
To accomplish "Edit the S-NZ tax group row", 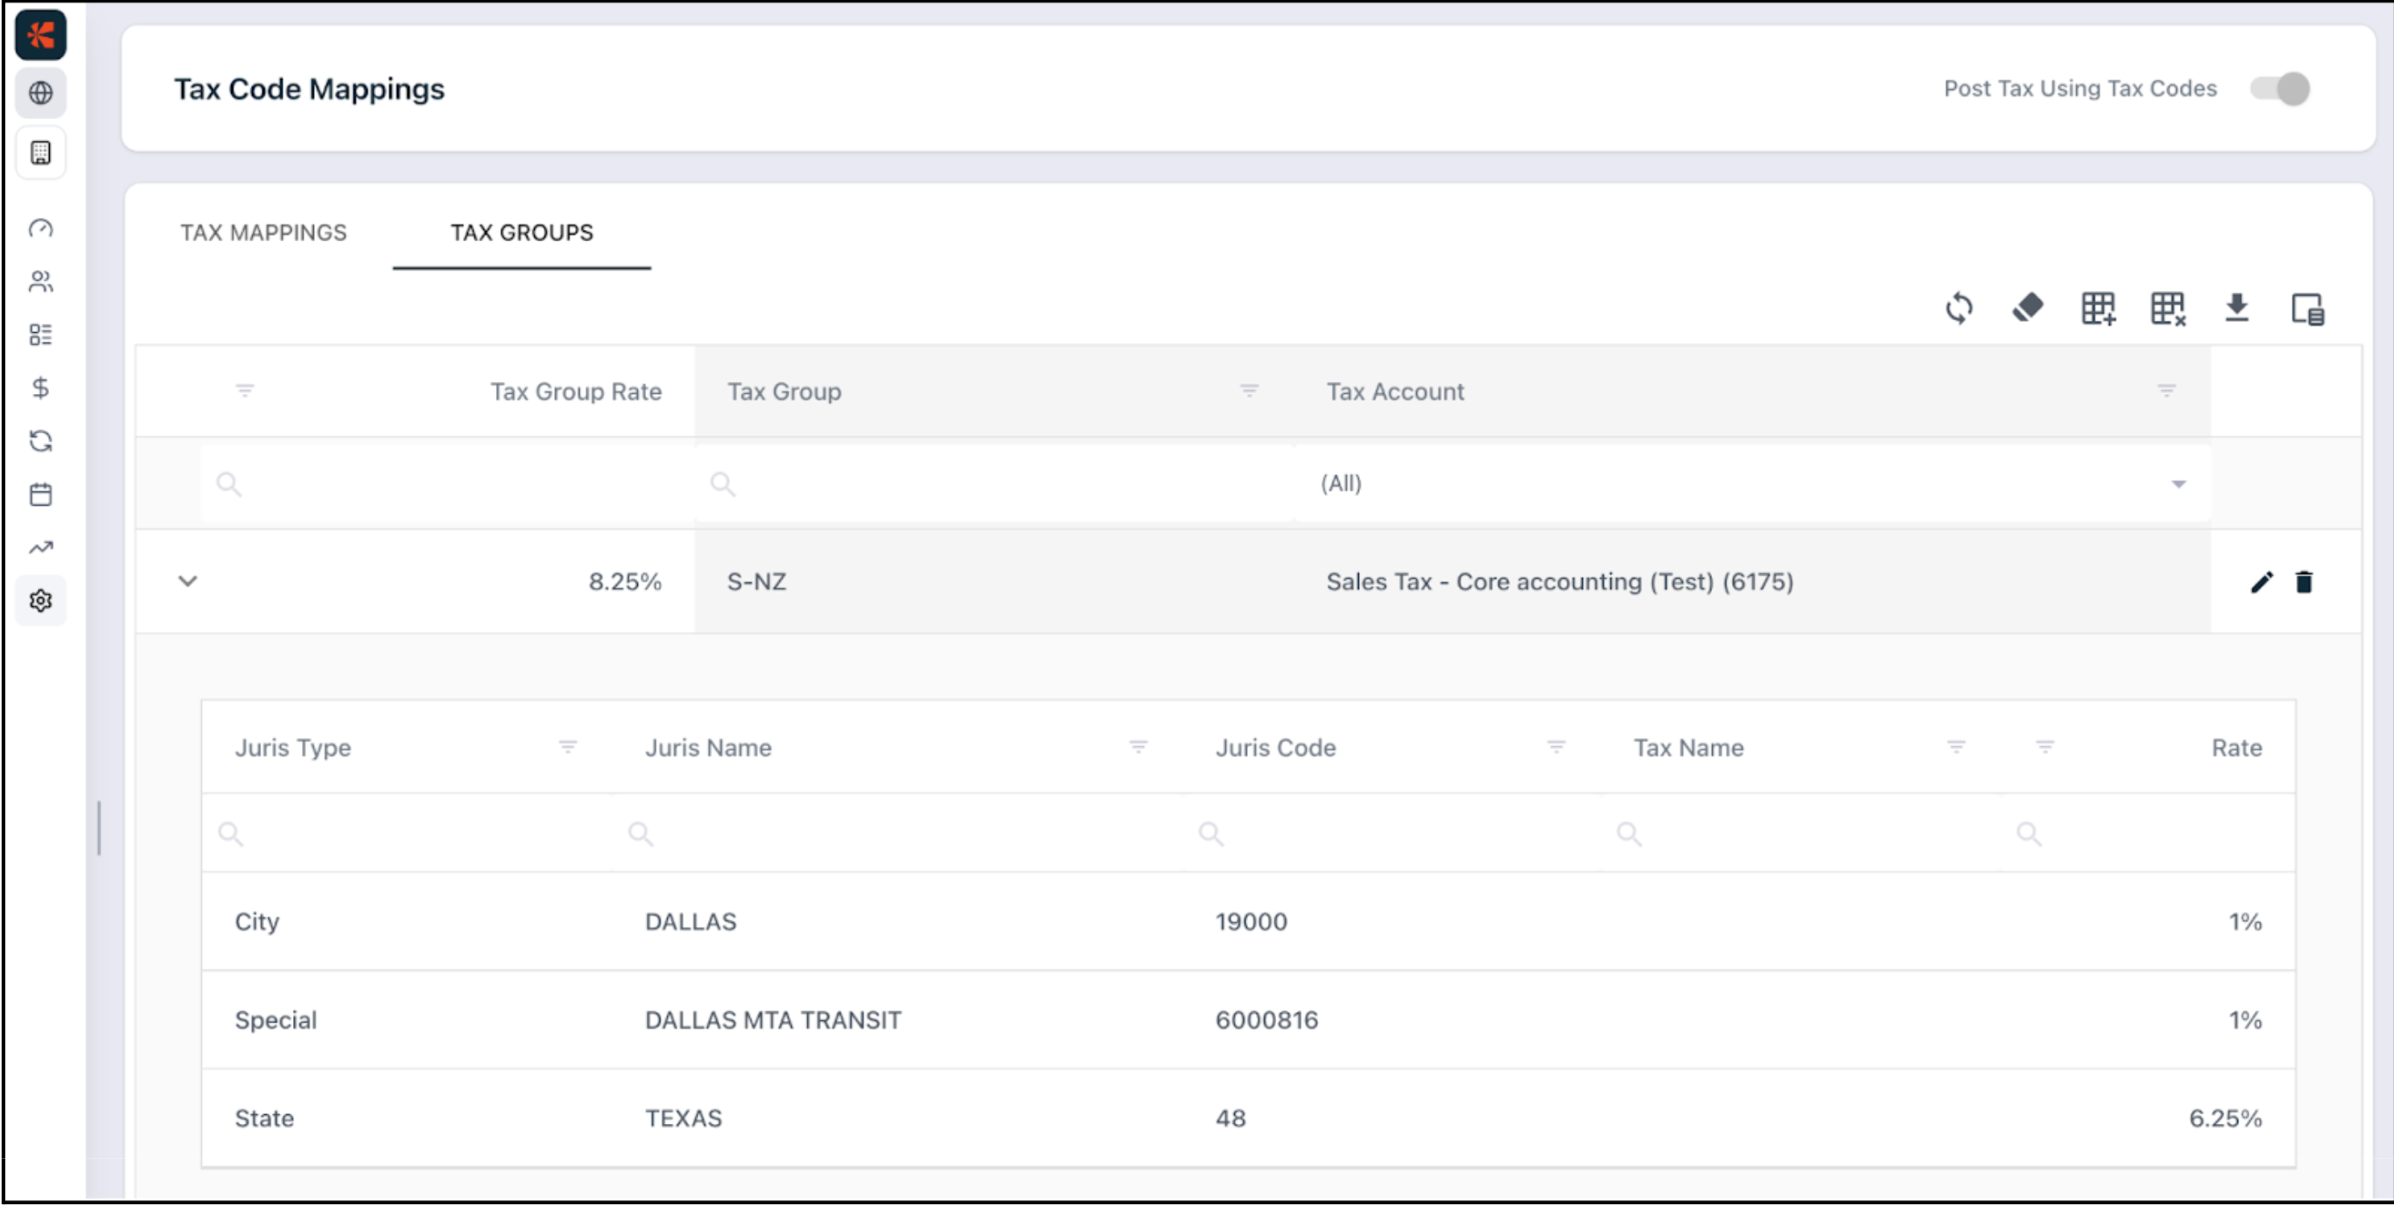I will (x=2261, y=582).
